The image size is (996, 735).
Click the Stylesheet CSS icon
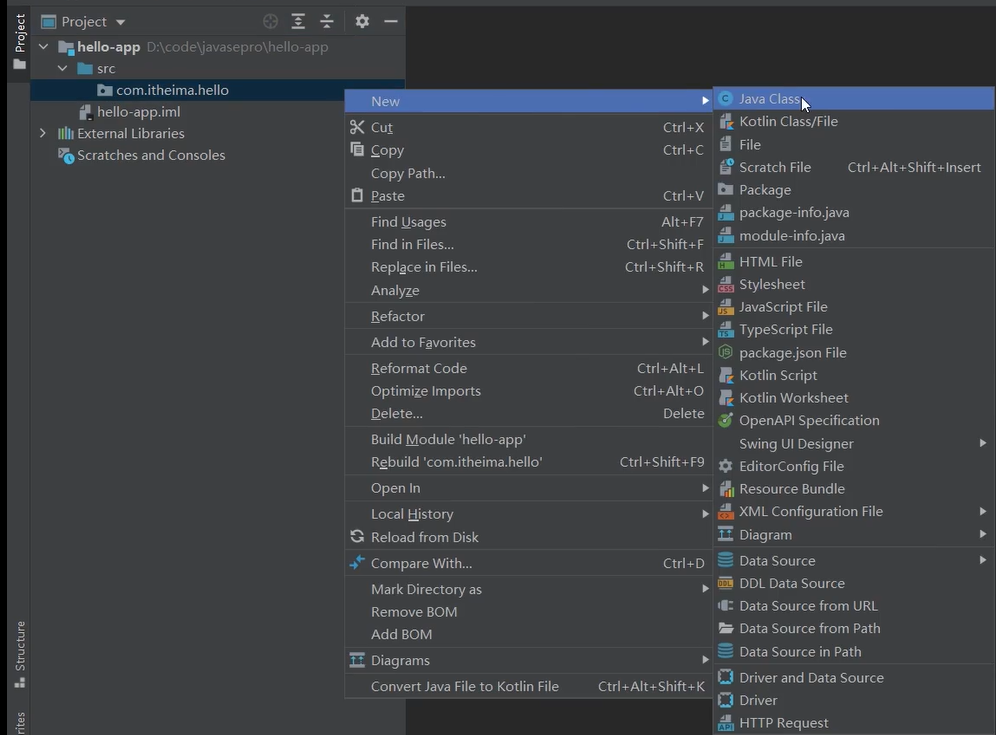[x=725, y=284]
